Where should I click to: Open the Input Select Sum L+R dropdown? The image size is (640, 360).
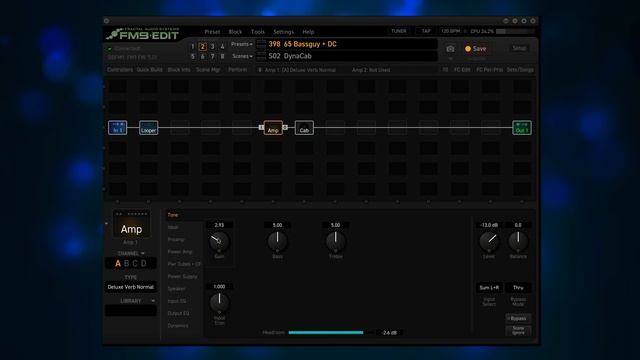(489, 288)
